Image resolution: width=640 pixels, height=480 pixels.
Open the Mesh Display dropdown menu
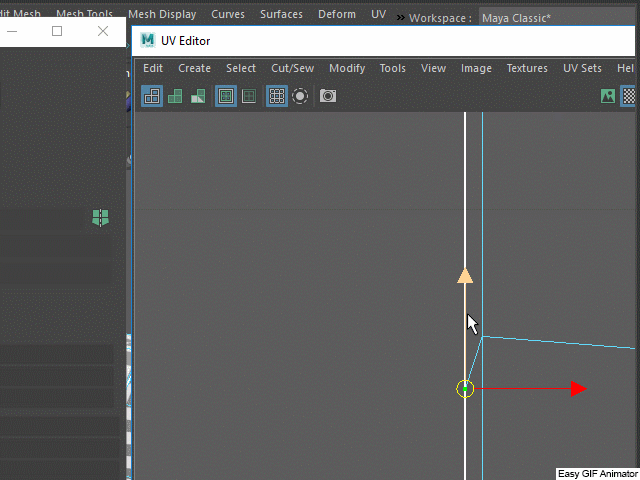161,15
